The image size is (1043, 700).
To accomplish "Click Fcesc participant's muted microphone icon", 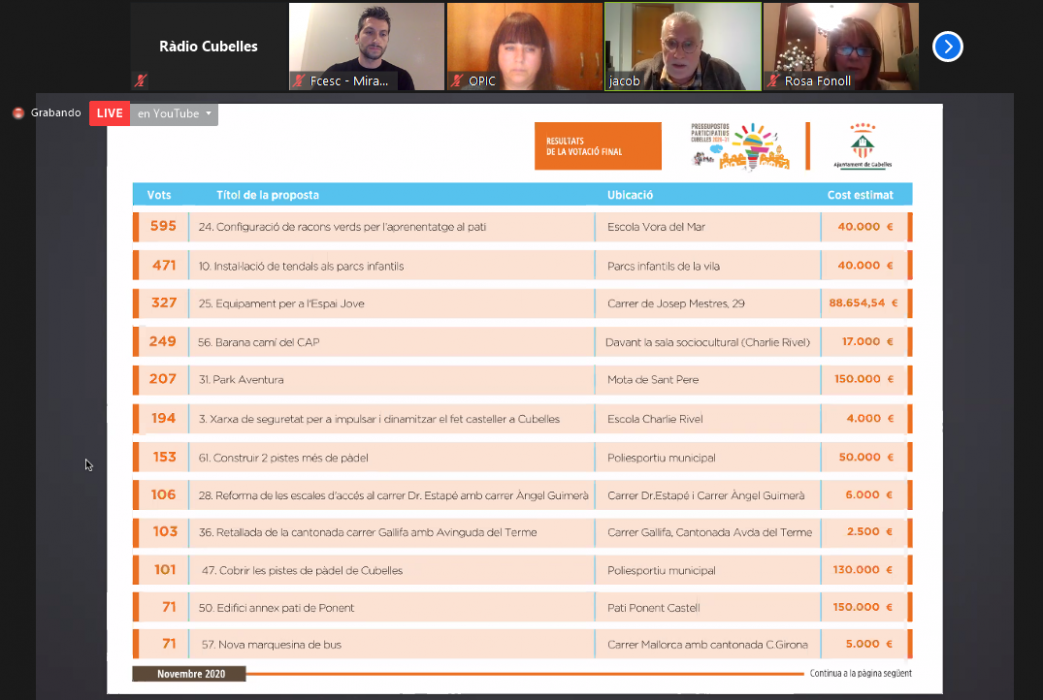I will pos(299,81).
